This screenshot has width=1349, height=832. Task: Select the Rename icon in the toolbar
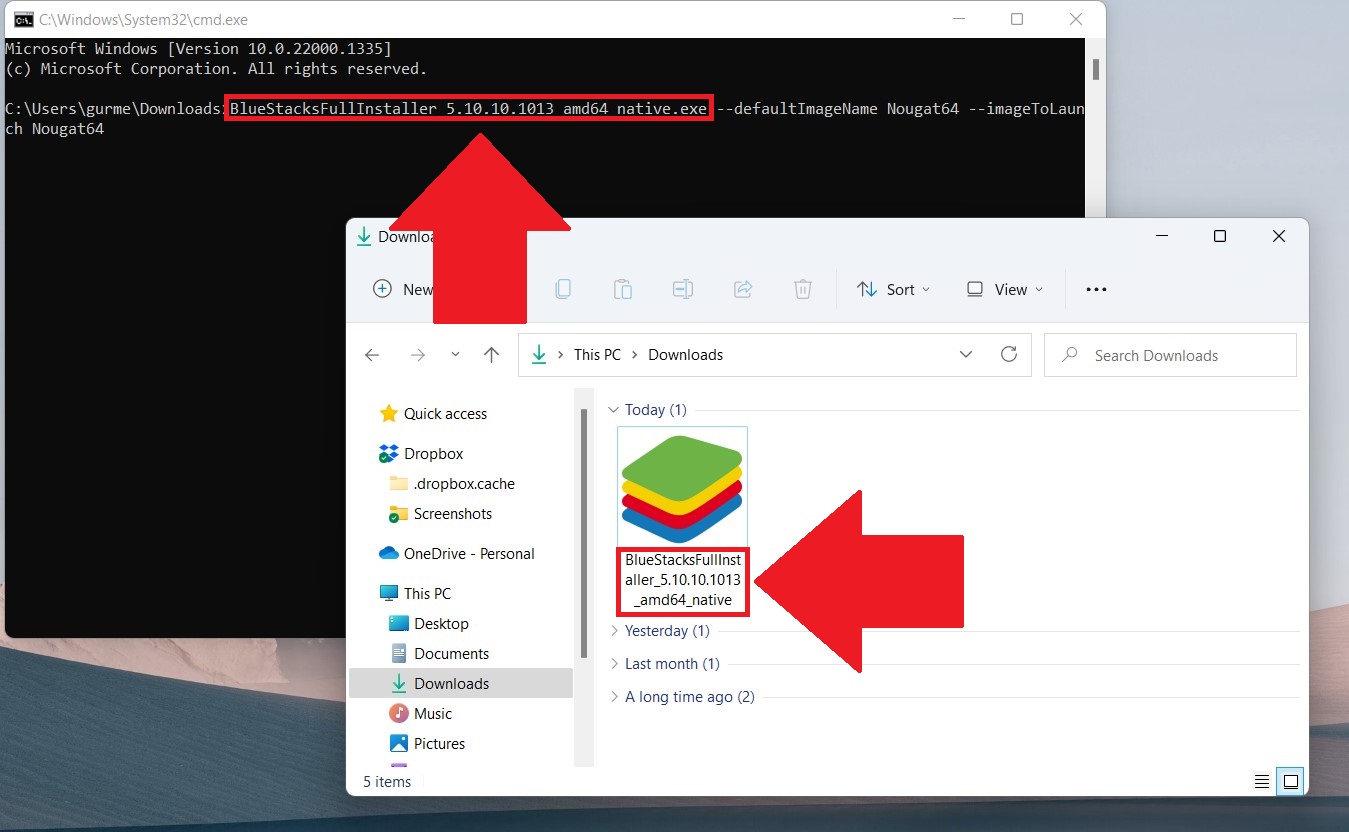pyautogui.click(x=683, y=289)
